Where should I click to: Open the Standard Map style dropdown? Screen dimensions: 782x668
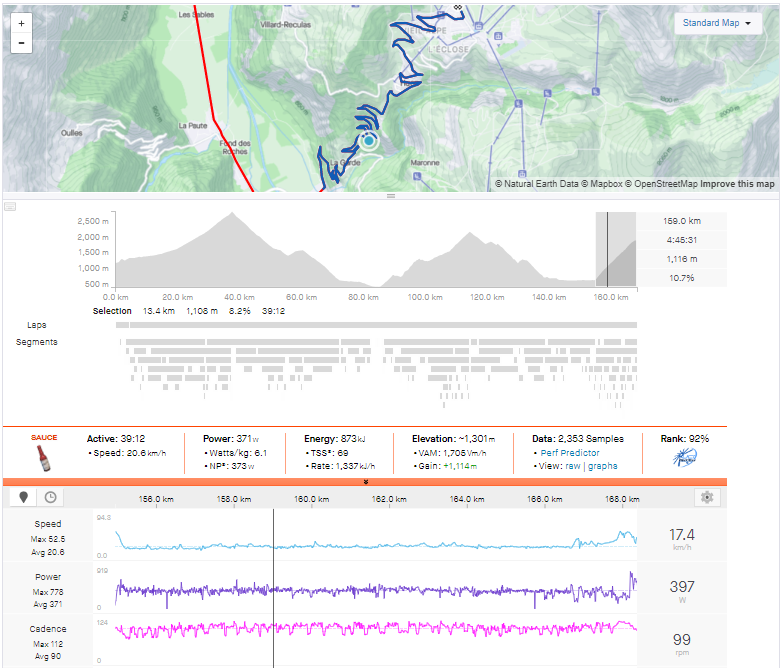coord(719,23)
